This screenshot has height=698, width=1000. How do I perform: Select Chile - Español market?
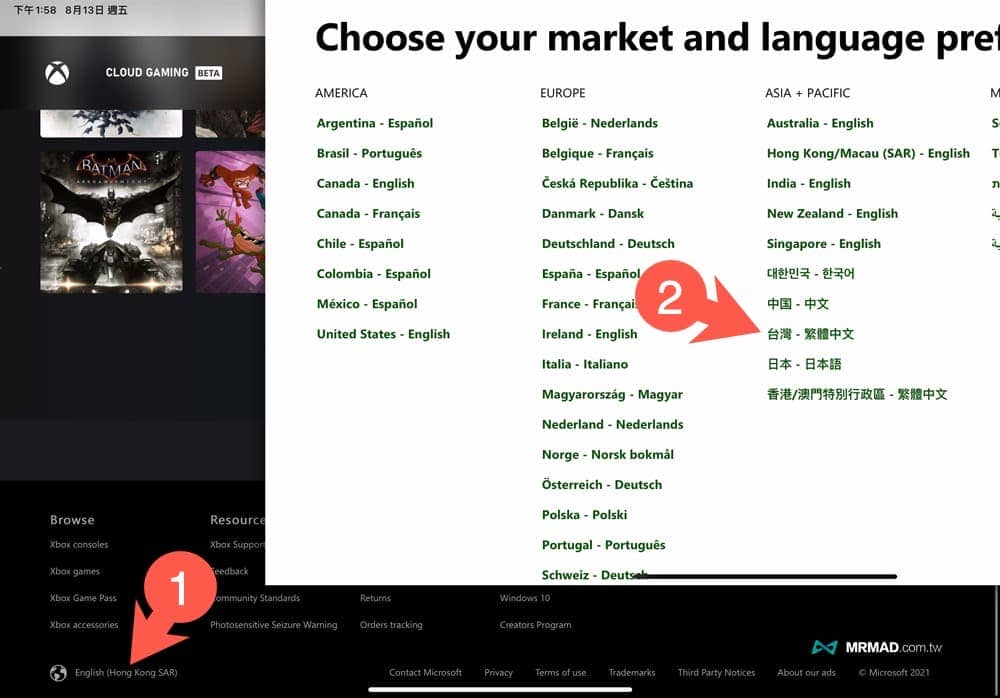[360, 243]
